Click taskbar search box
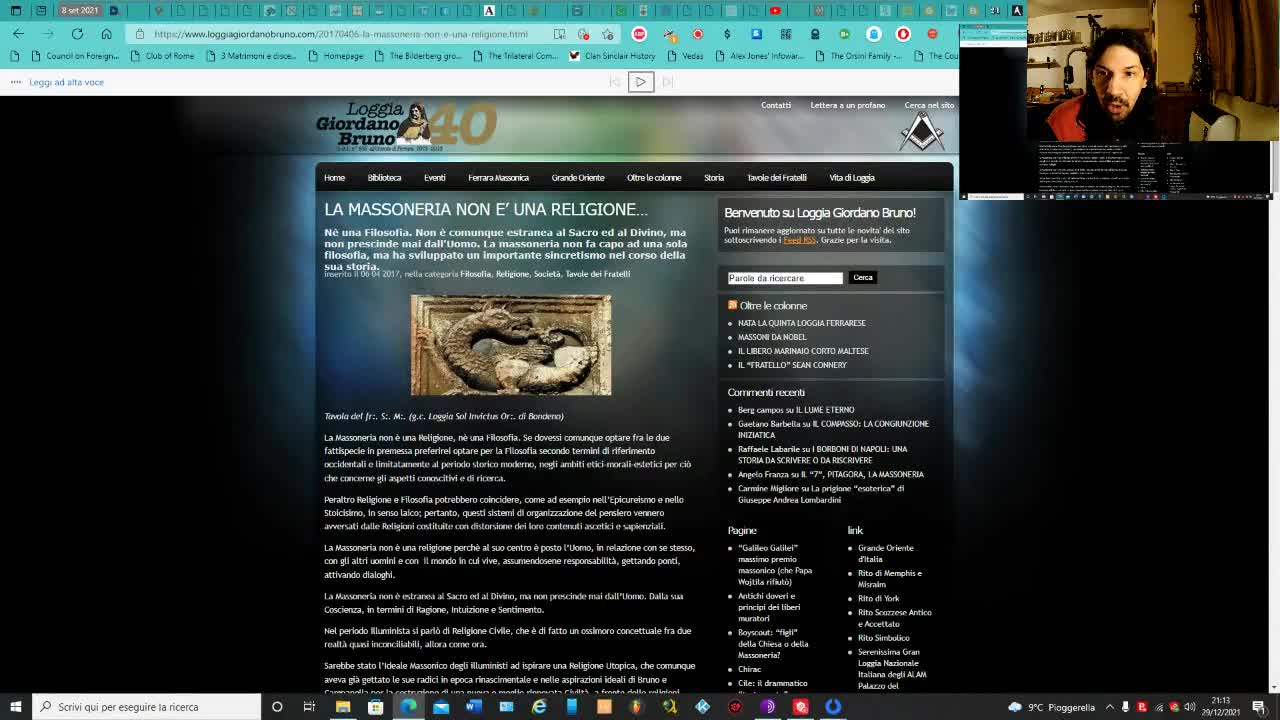 click(x=147, y=707)
